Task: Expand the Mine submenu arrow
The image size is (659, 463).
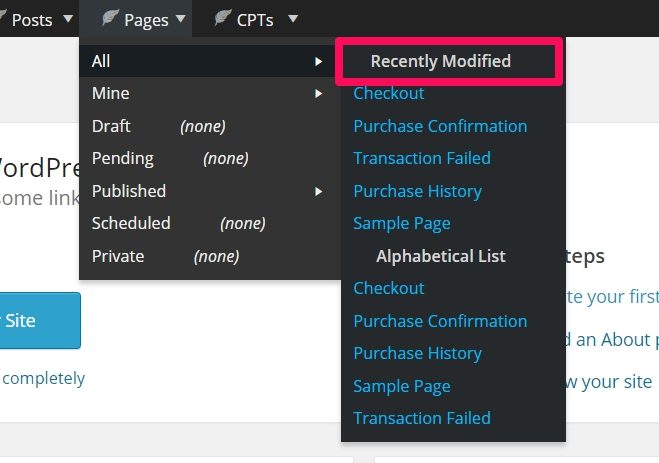Action: [x=318, y=94]
